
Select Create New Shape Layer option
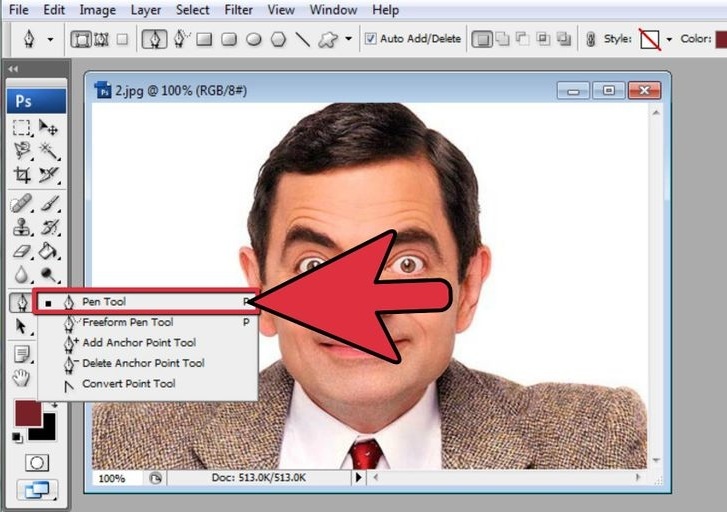(x=482, y=39)
